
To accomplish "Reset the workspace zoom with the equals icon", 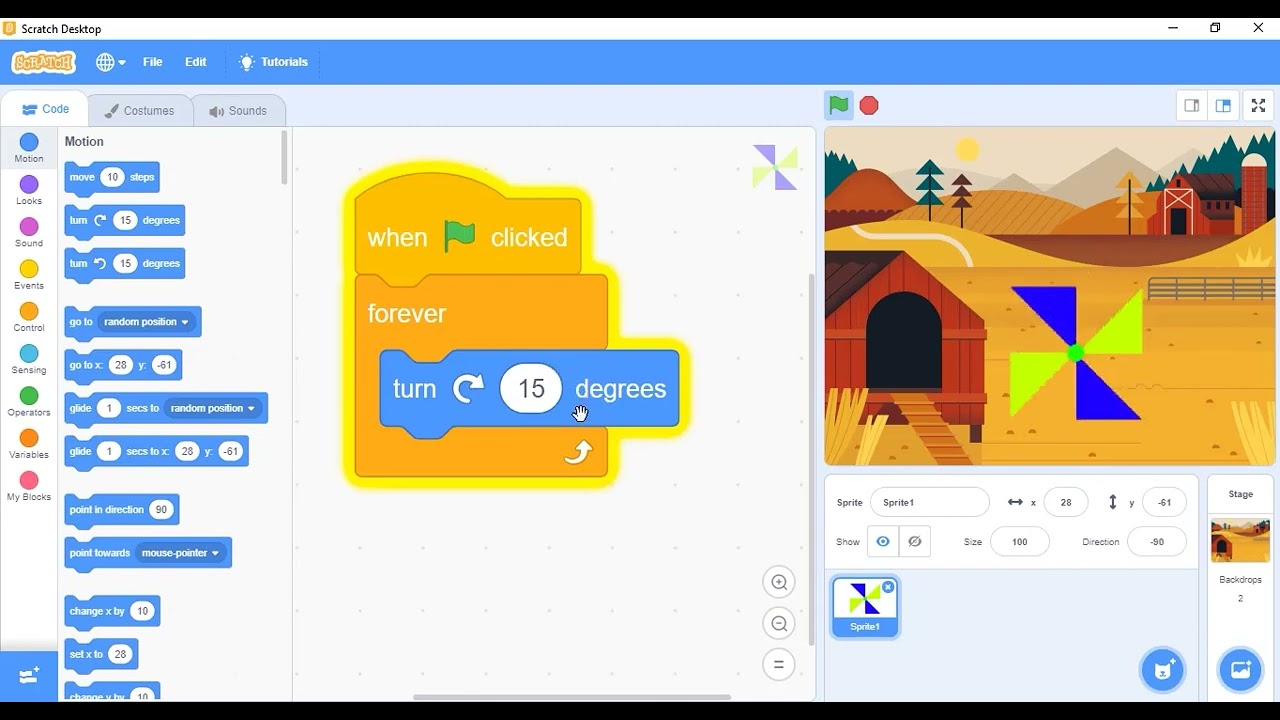I will (x=779, y=665).
